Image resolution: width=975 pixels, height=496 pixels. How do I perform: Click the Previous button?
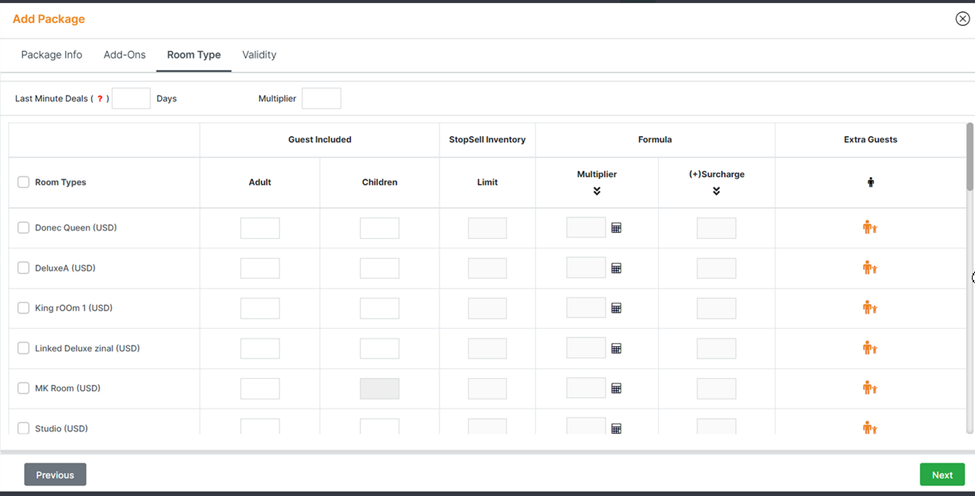(x=55, y=475)
